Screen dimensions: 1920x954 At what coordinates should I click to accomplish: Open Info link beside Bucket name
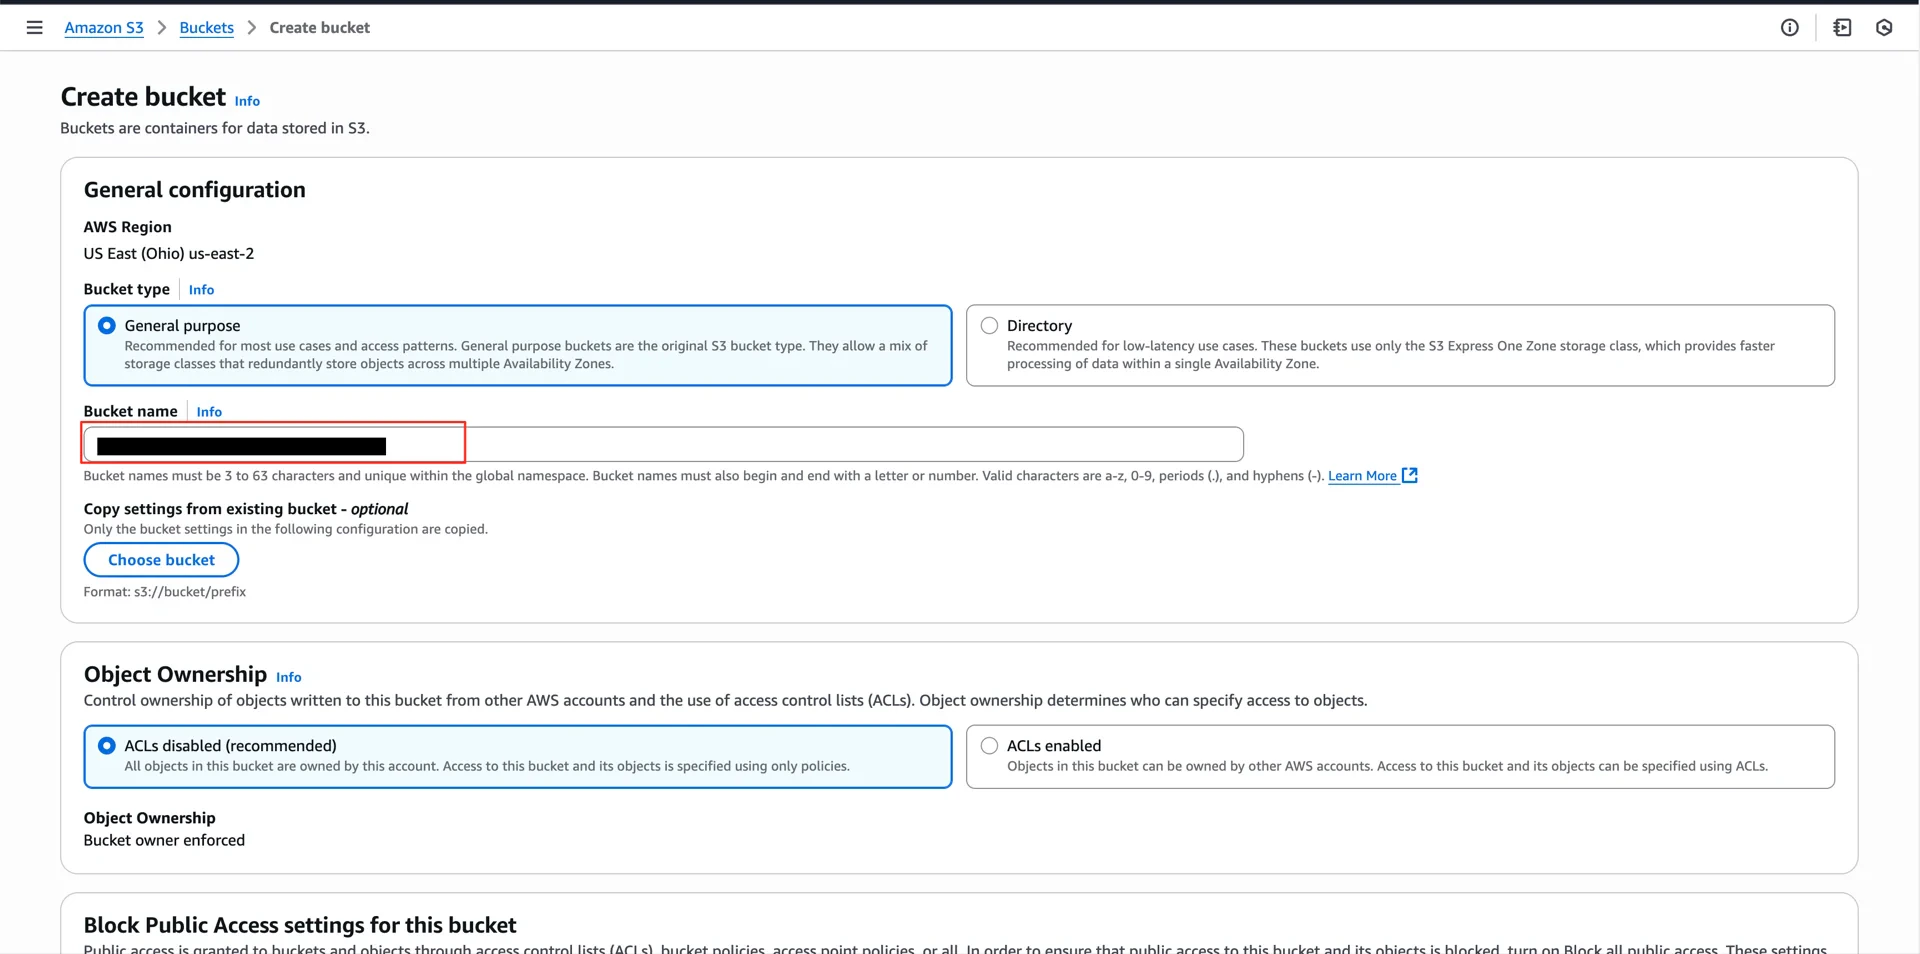209,412
